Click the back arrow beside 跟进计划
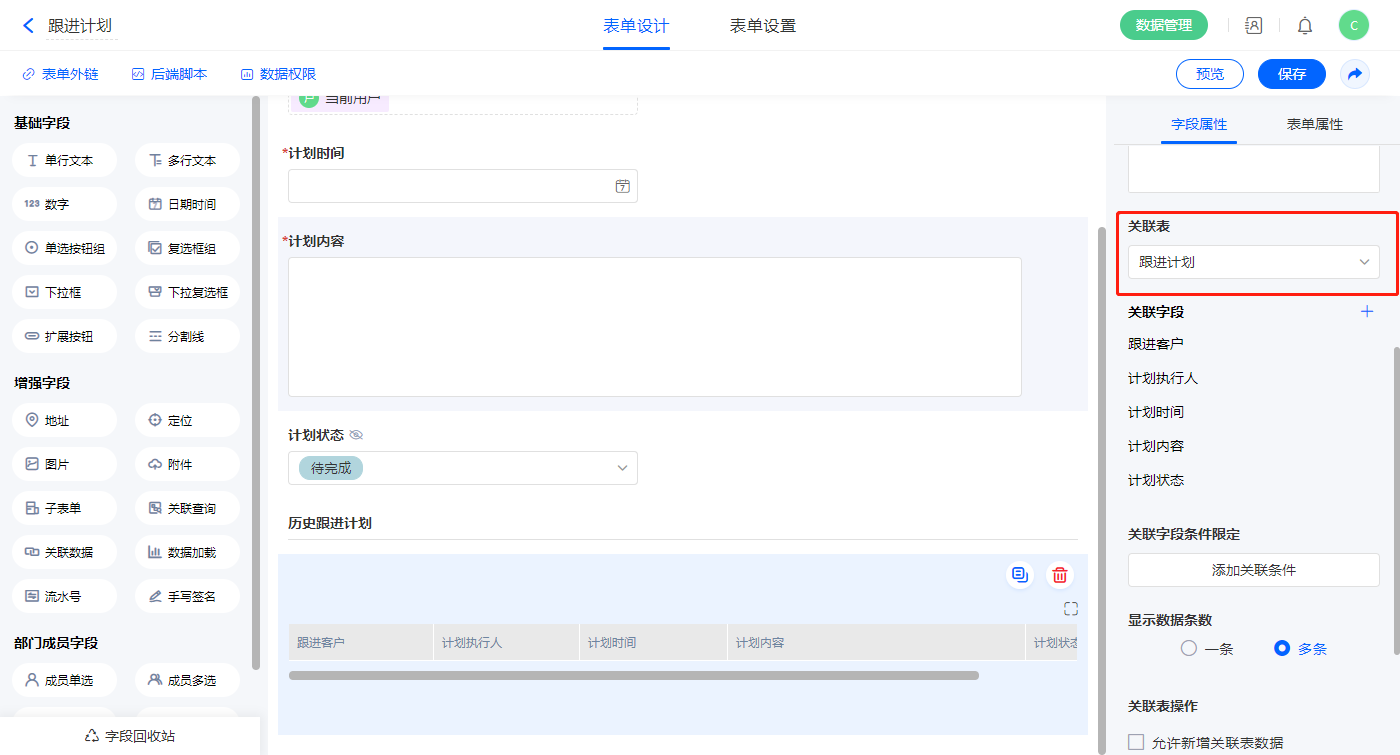 point(28,26)
